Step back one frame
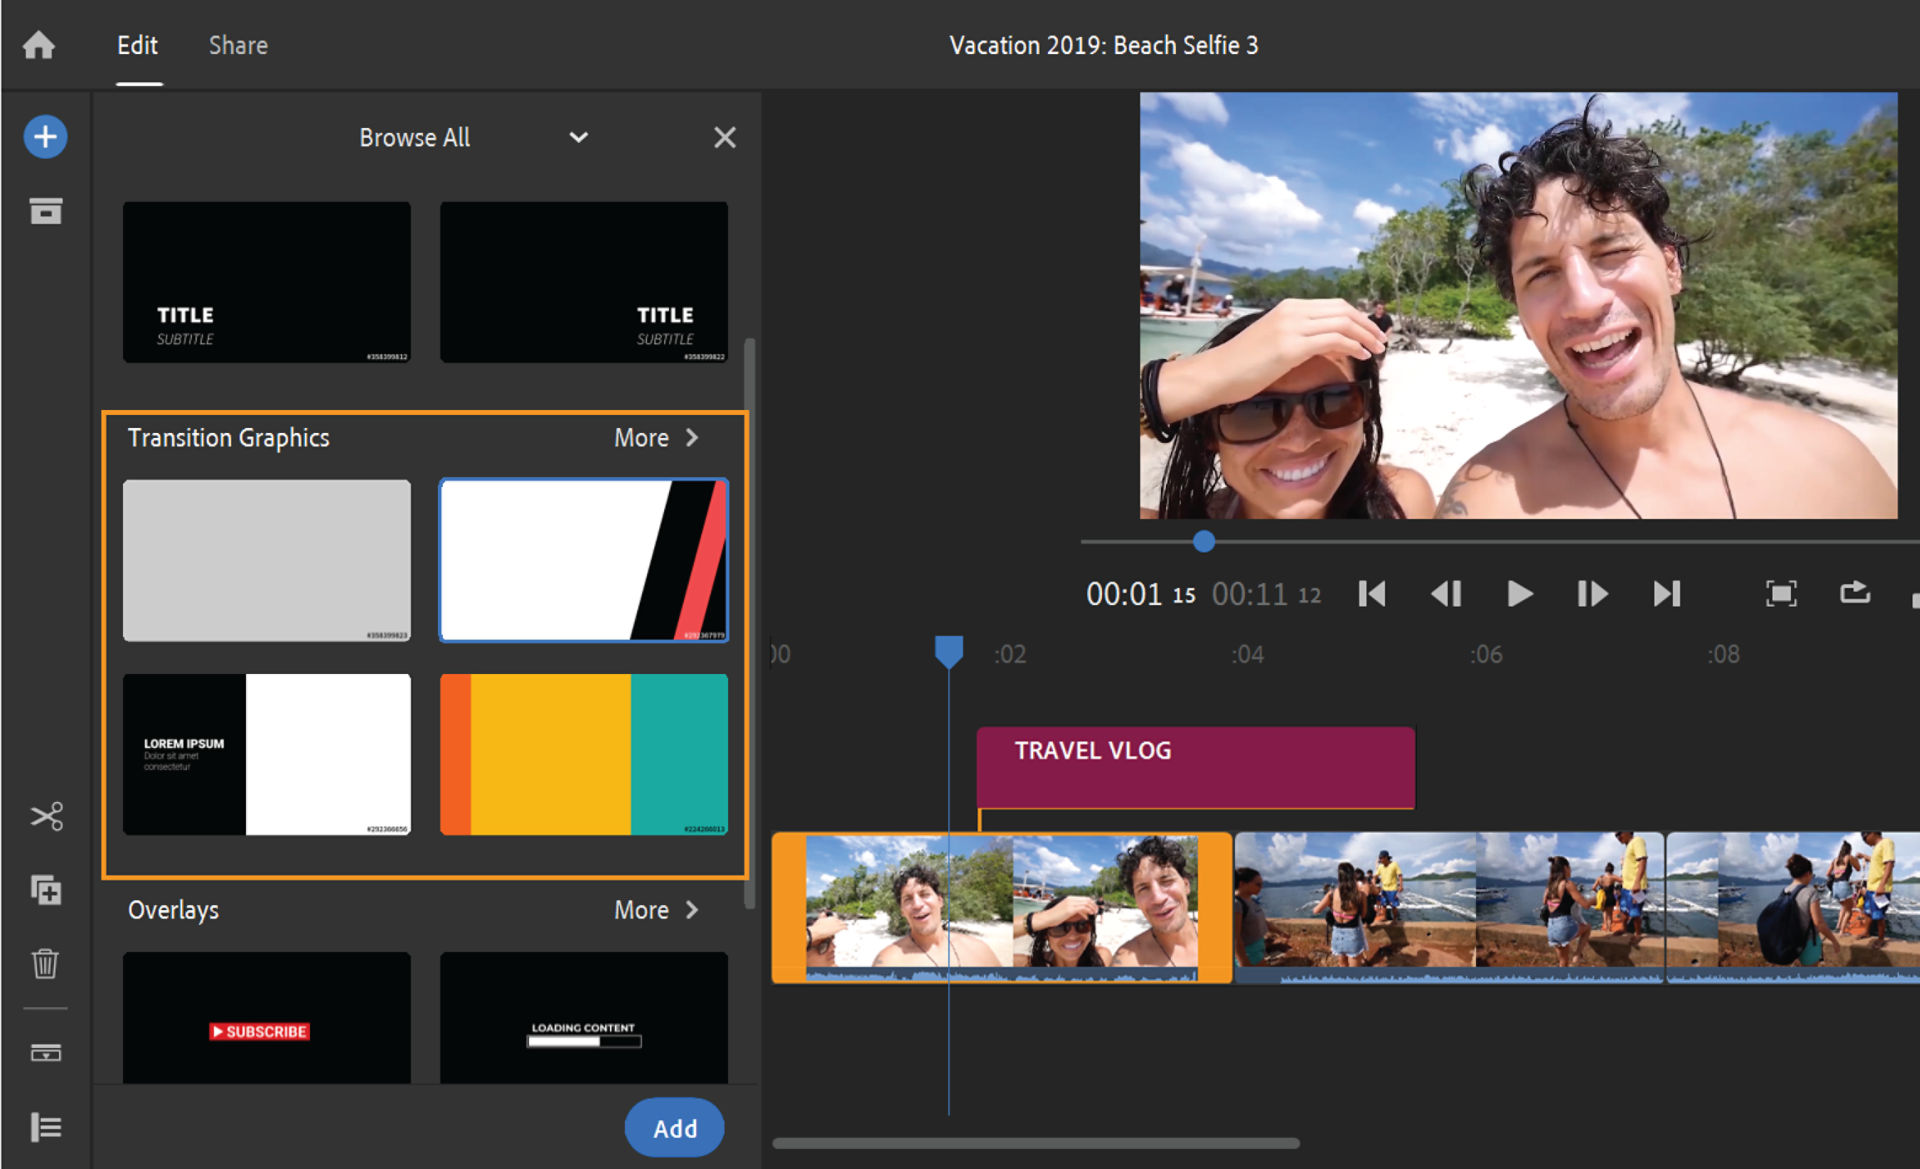This screenshot has height=1169, width=1920. point(1446,594)
